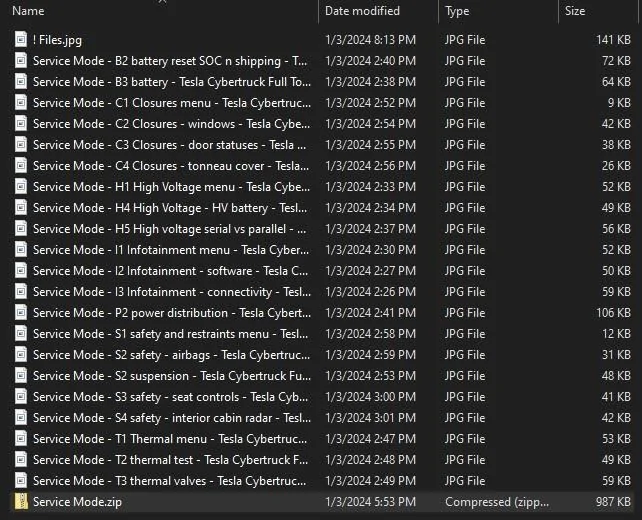Screen dimensions: 642x520
Task: Select the S1 safety and restraints menu file
Action: coord(170,334)
